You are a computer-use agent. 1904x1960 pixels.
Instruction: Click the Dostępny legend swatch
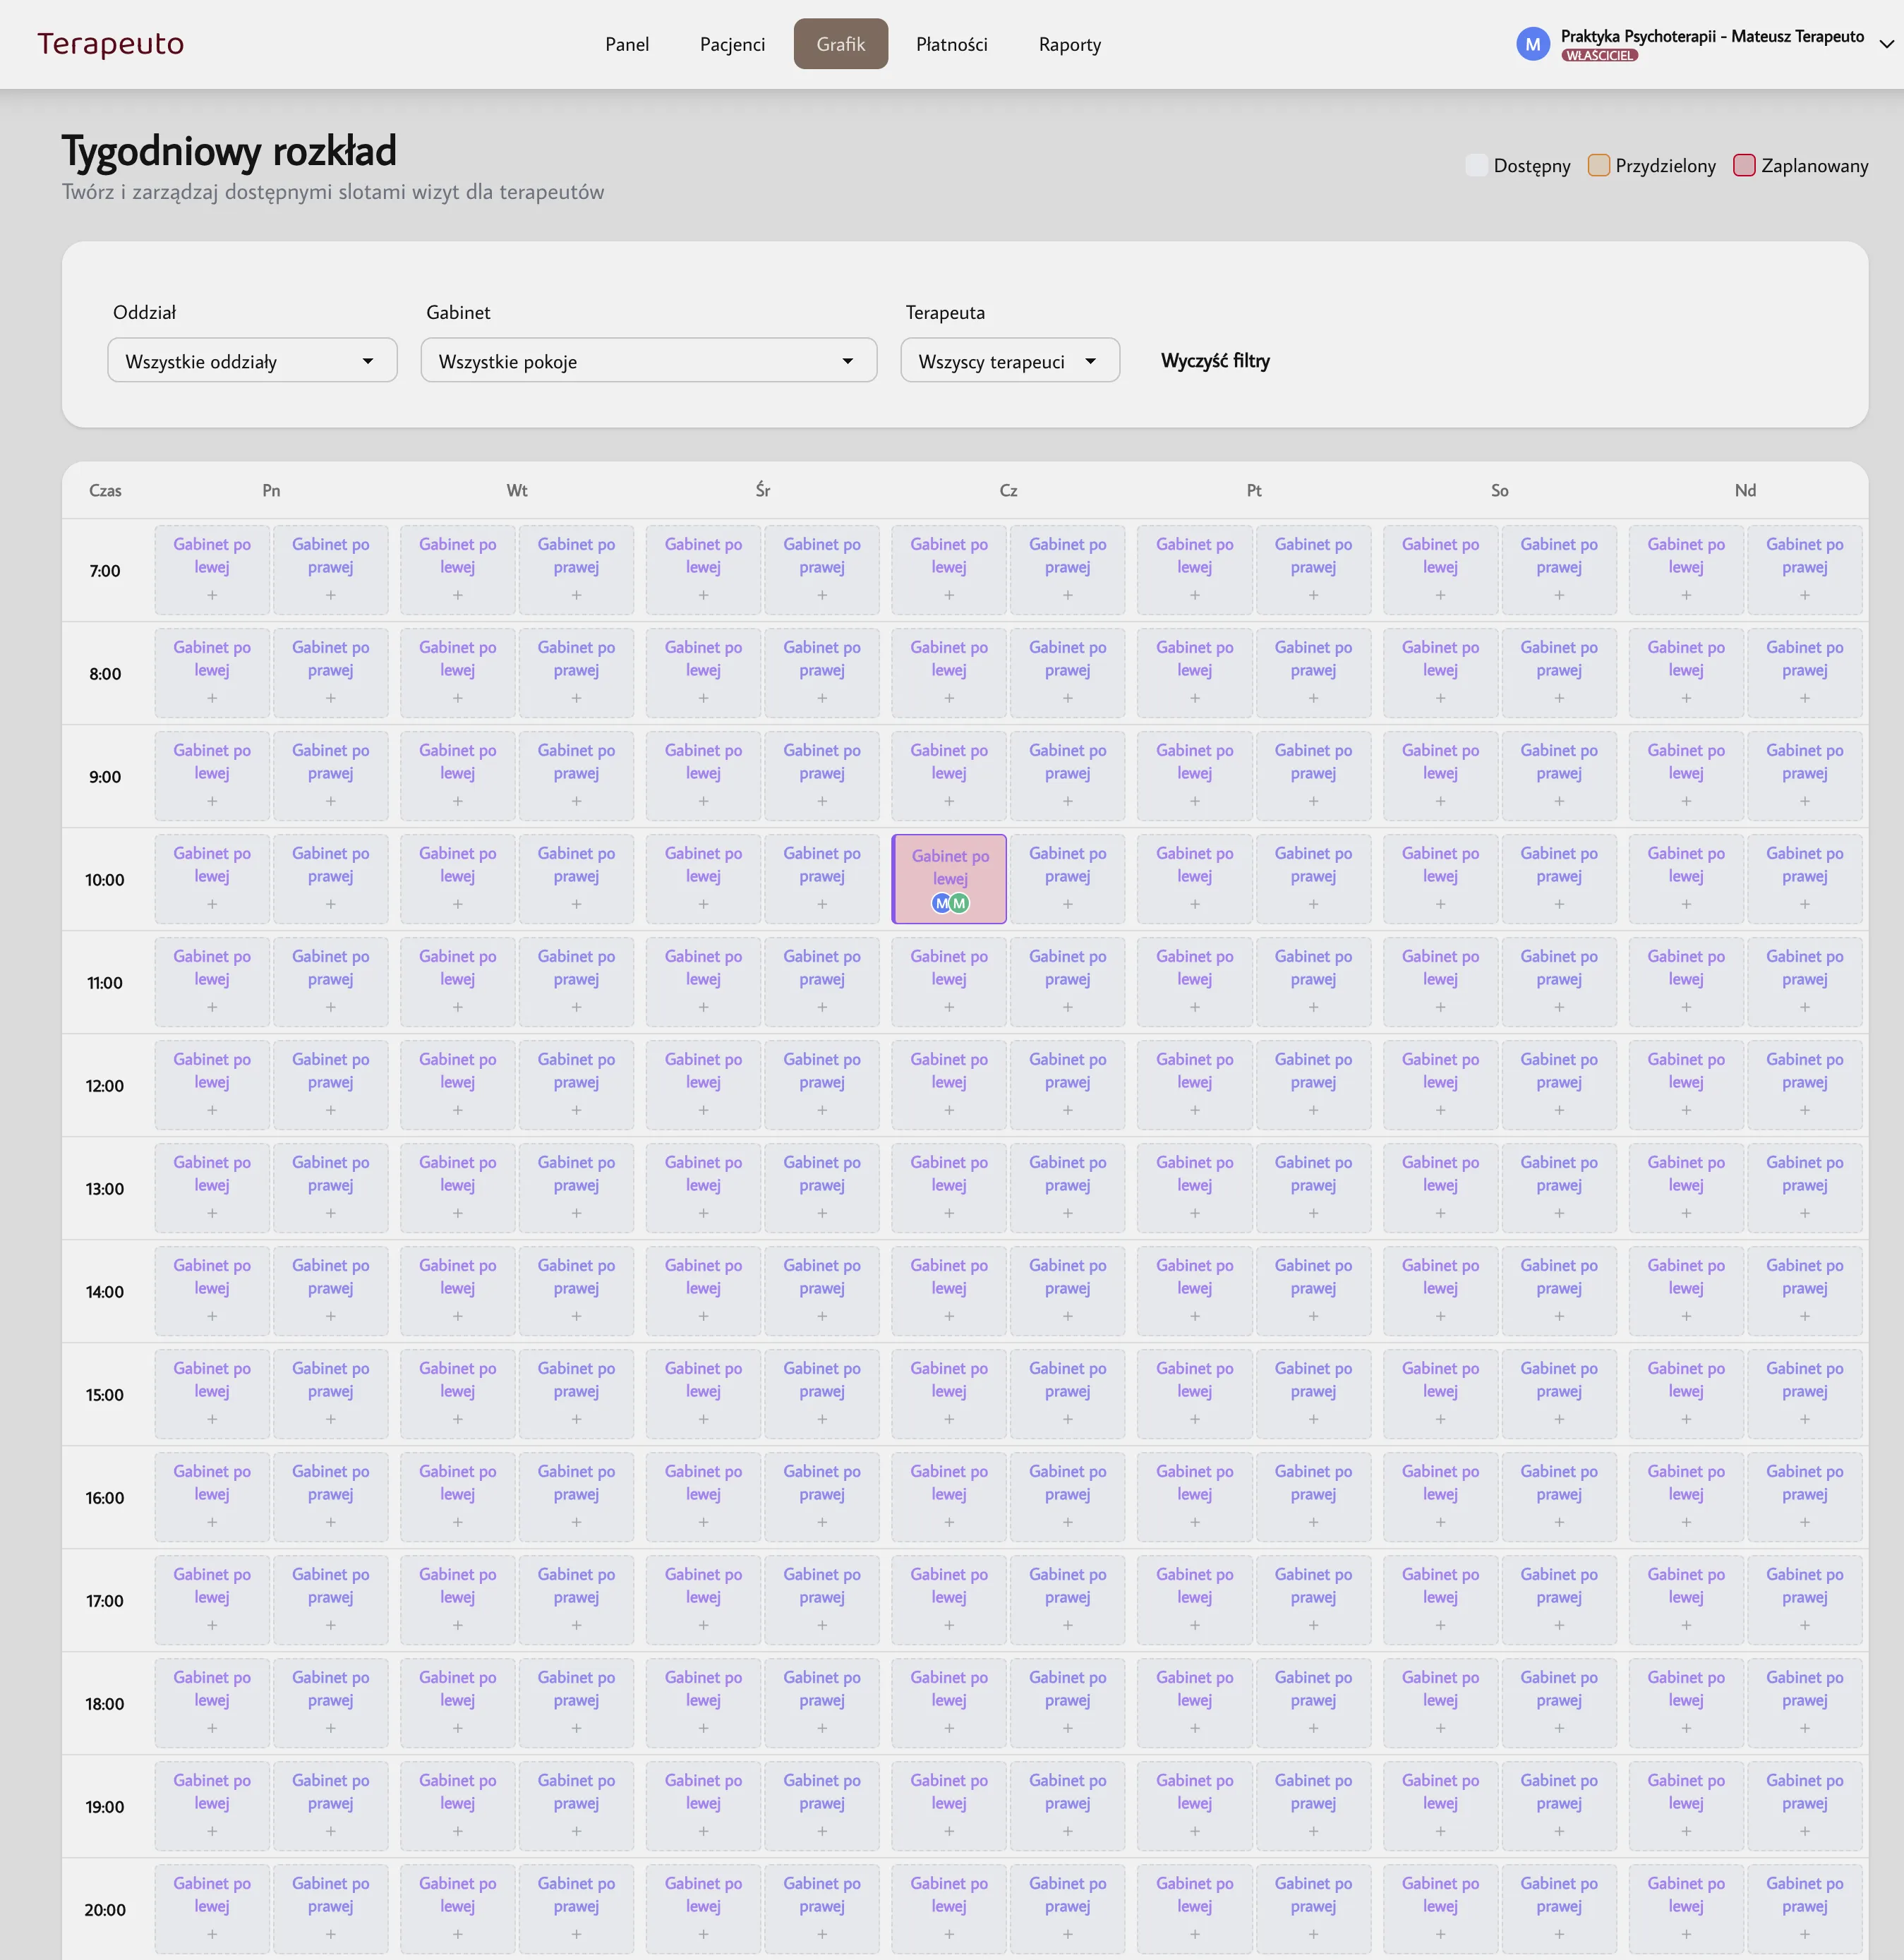[1476, 166]
